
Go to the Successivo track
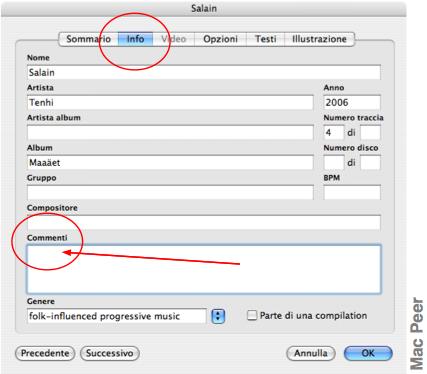(110, 353)
